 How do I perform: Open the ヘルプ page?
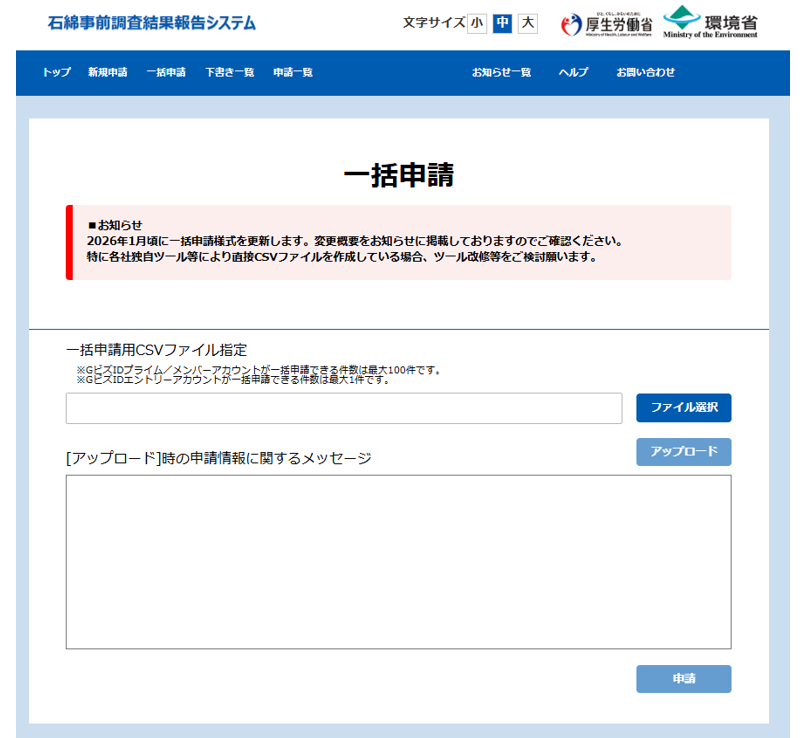(573, 72)
